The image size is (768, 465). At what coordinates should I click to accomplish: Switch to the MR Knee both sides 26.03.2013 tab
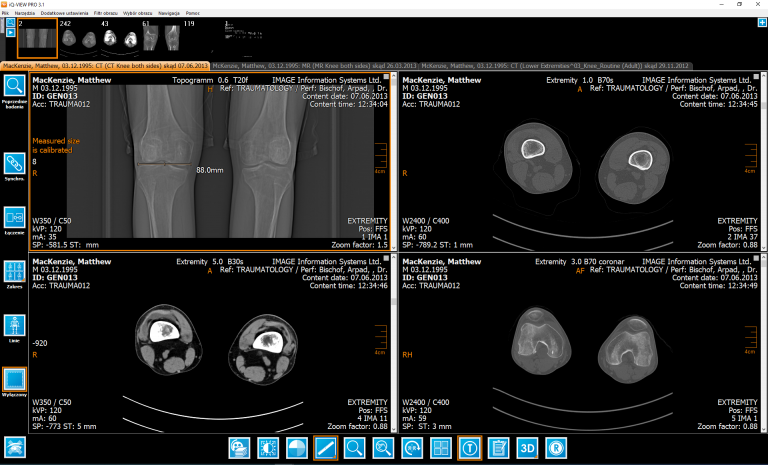click(314, 66)
